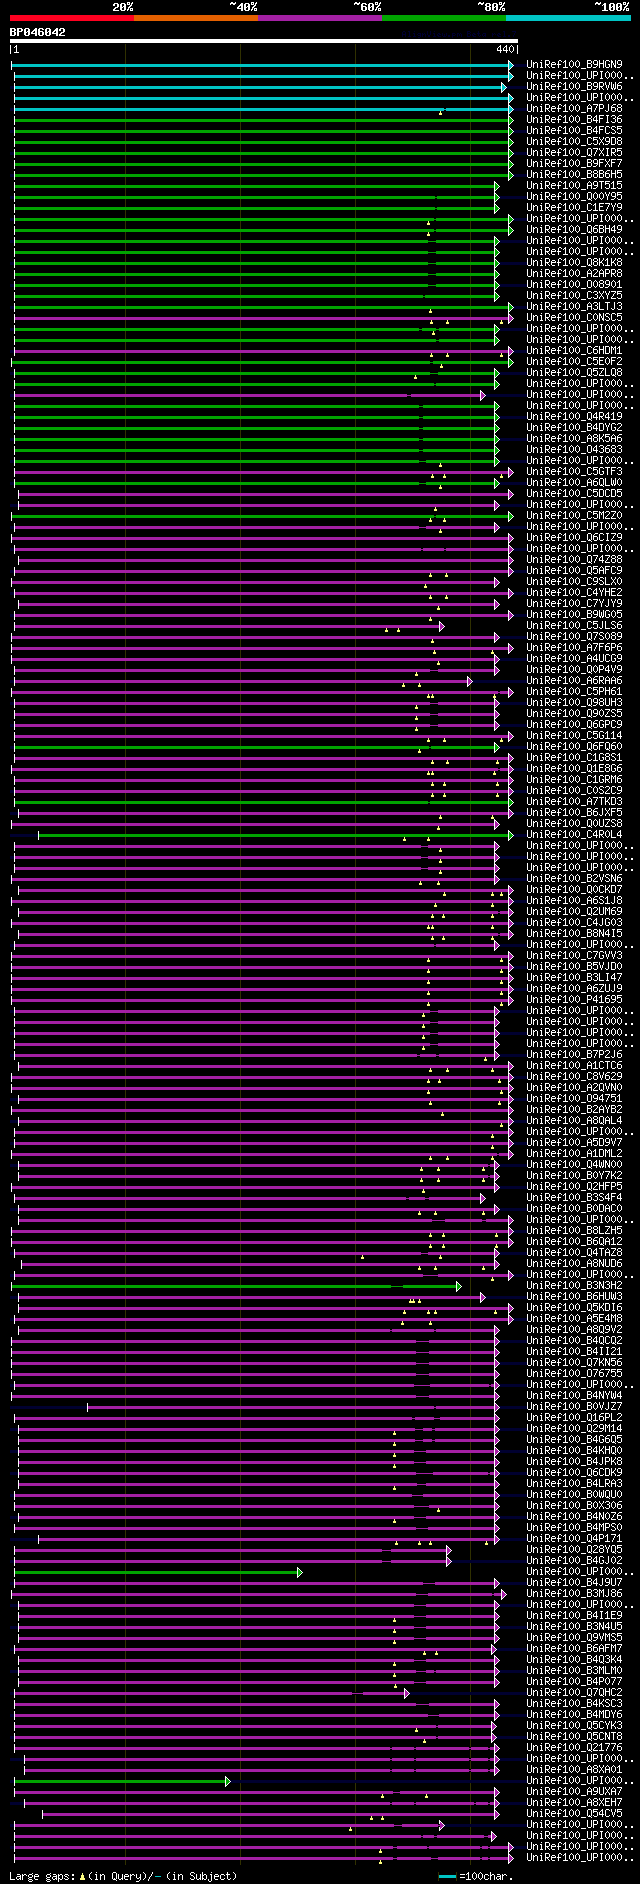Select label UniRef100_C5GTF3
Viewport: 640px width, 1884px height.
(575, 472)
